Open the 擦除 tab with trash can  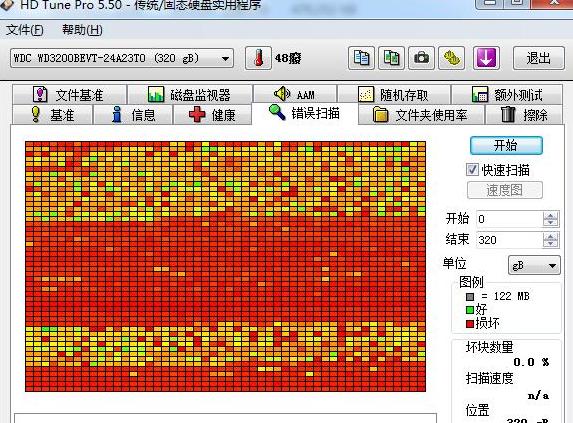[523, 115]
